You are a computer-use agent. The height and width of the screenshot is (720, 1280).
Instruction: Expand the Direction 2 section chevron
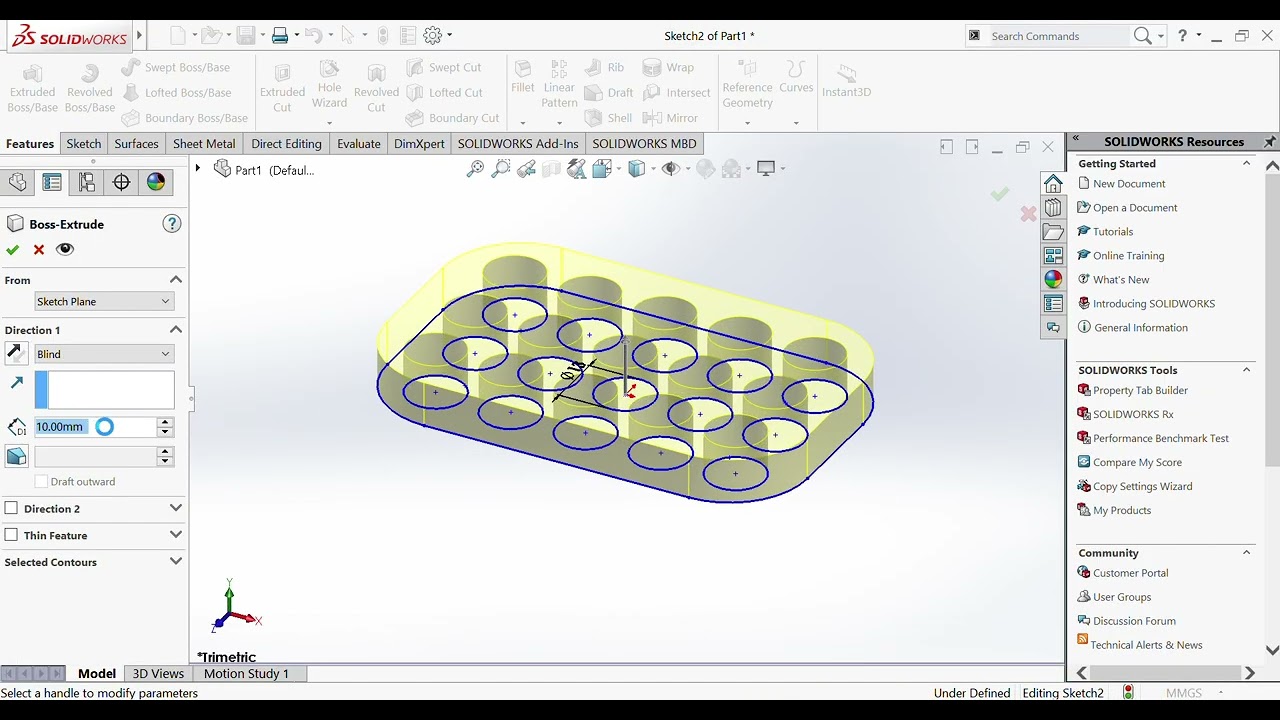coord(176,508)
